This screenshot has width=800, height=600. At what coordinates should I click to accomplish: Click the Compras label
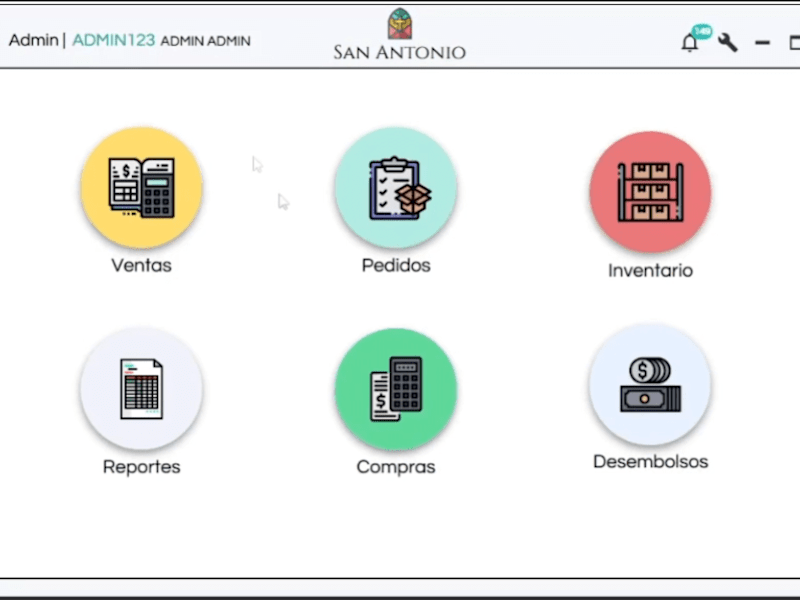click(396, 467)
